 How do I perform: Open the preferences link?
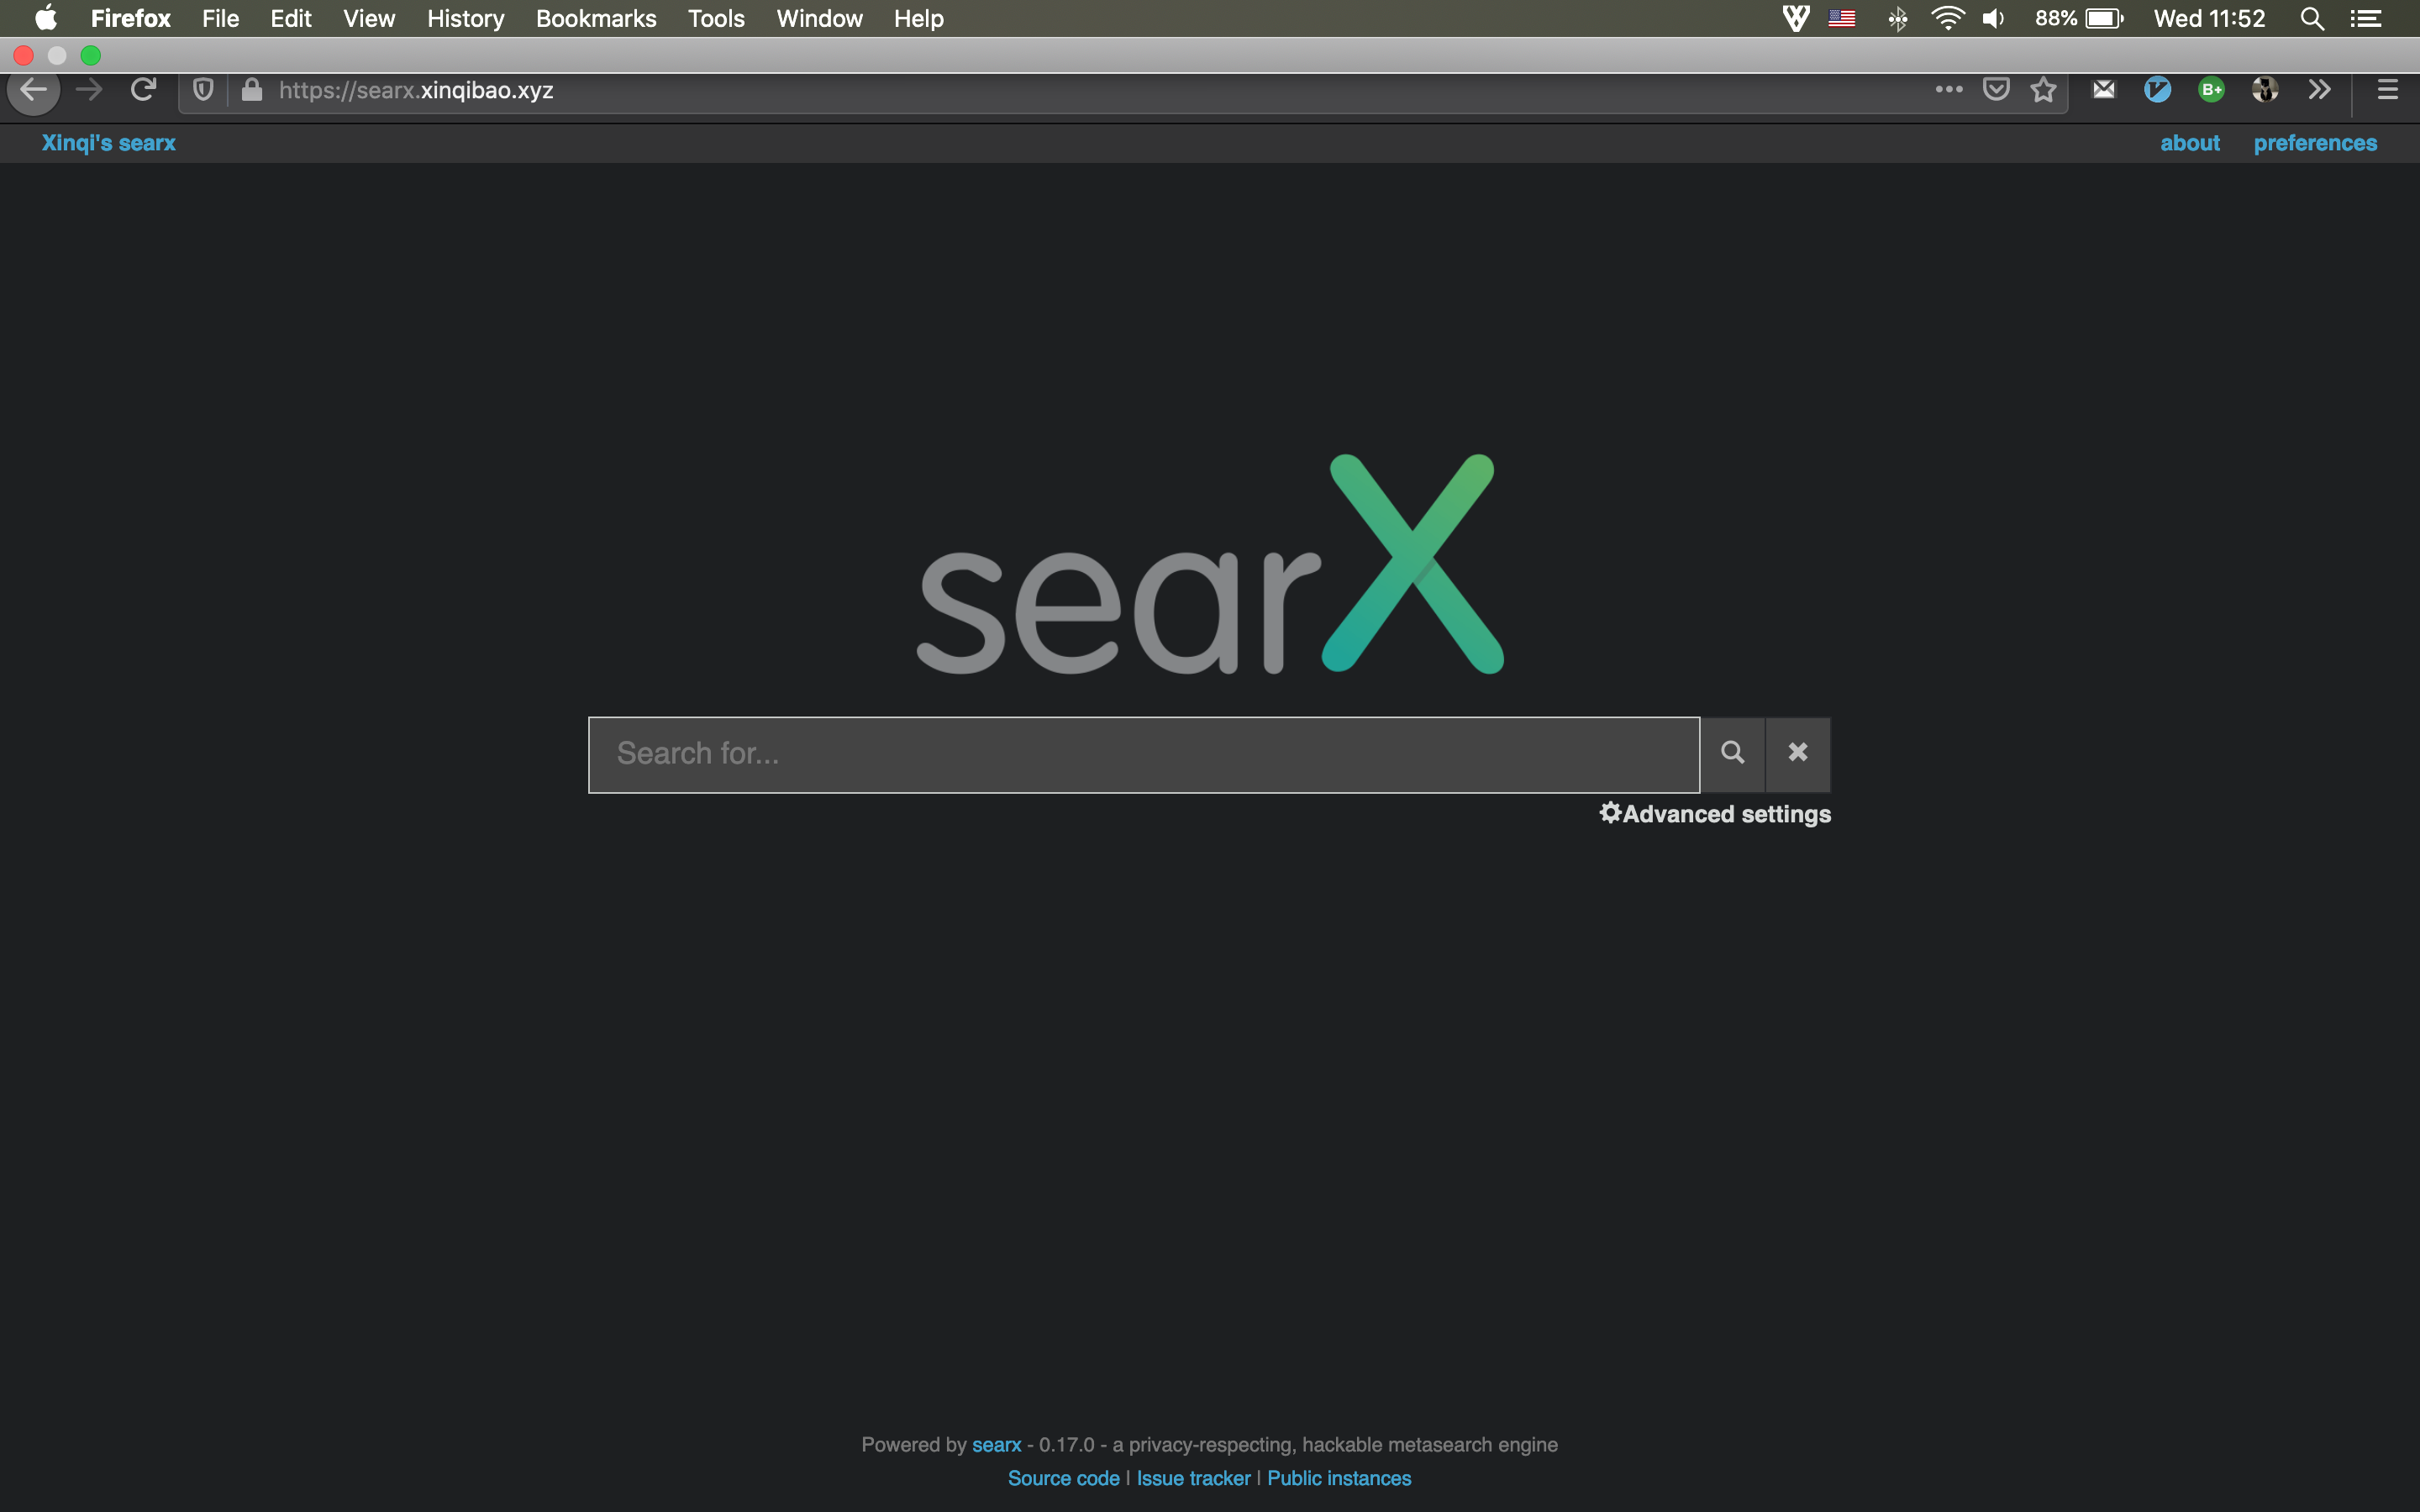(x=2314, y=143)
